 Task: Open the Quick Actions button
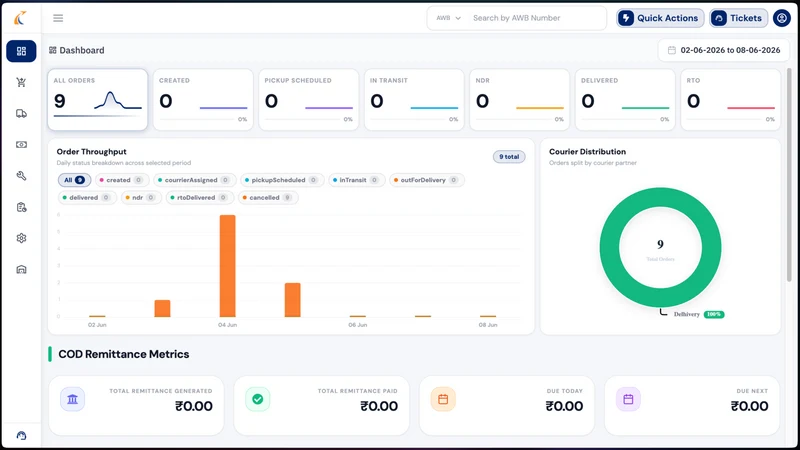click(x=660, y=18)
